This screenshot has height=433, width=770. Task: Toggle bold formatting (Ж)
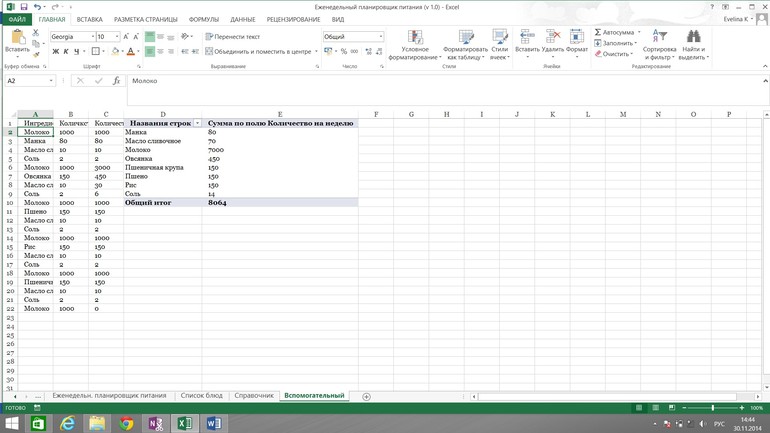56,51
